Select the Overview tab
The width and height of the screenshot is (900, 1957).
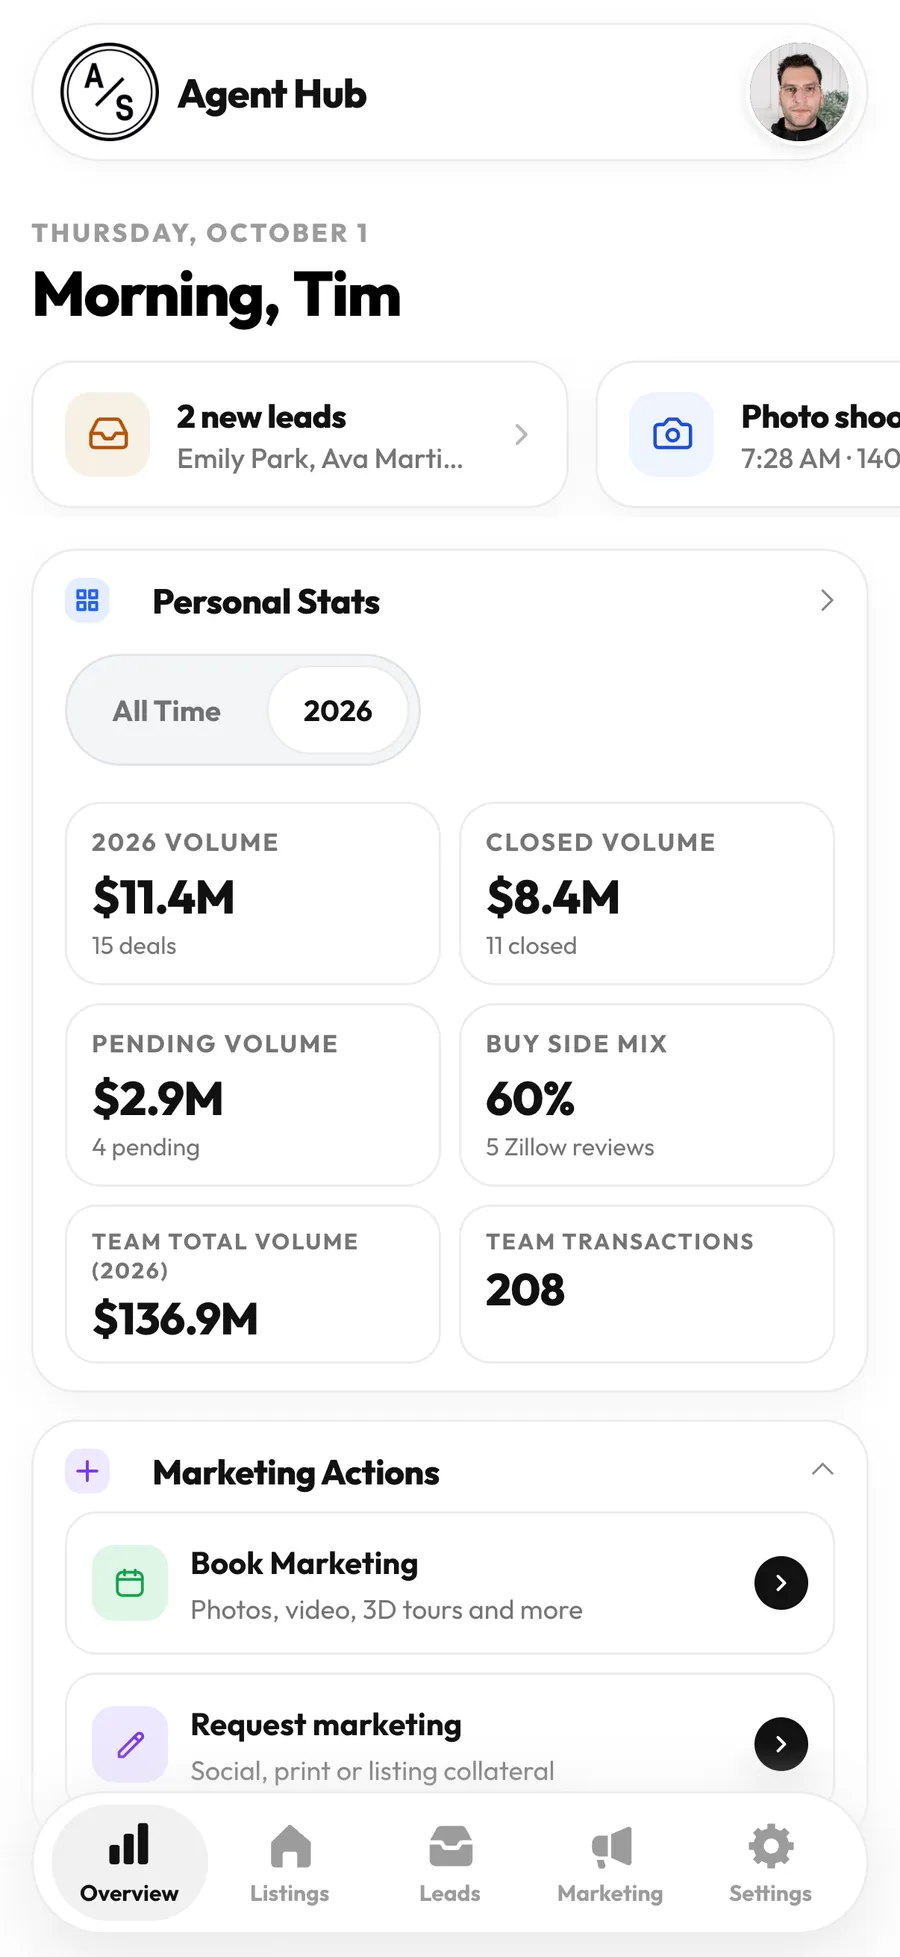point(130,1863)
